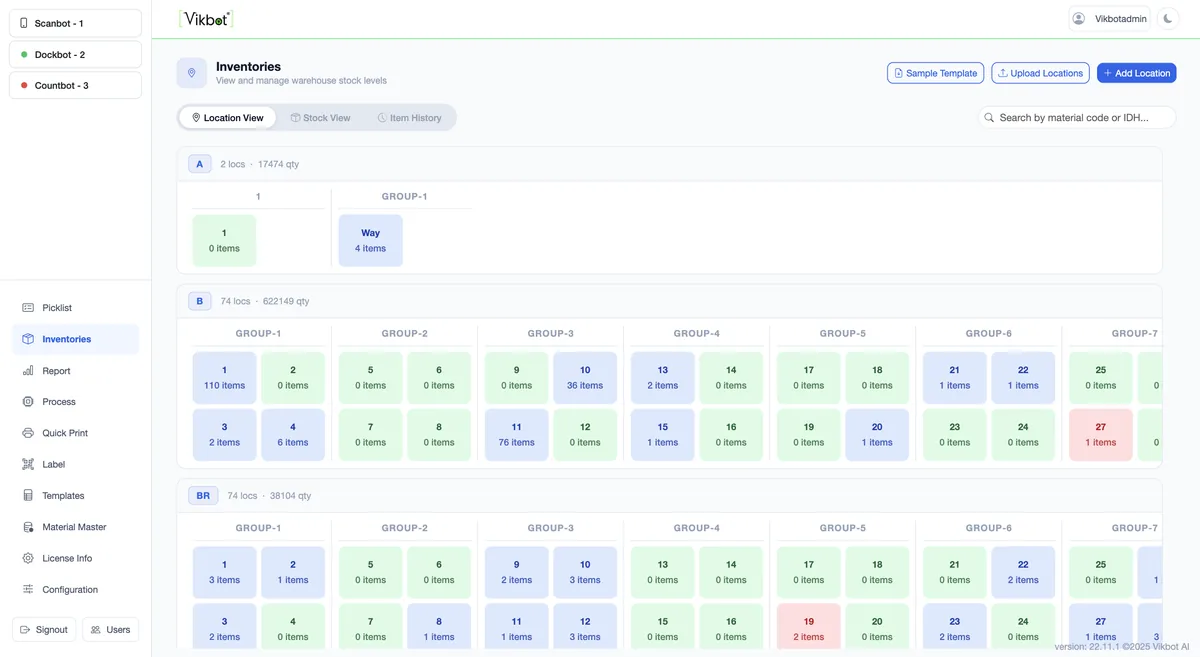The width and height of the screenshot is (1200, 657).
Task: Switch to Item History tab
Action: 410,118
